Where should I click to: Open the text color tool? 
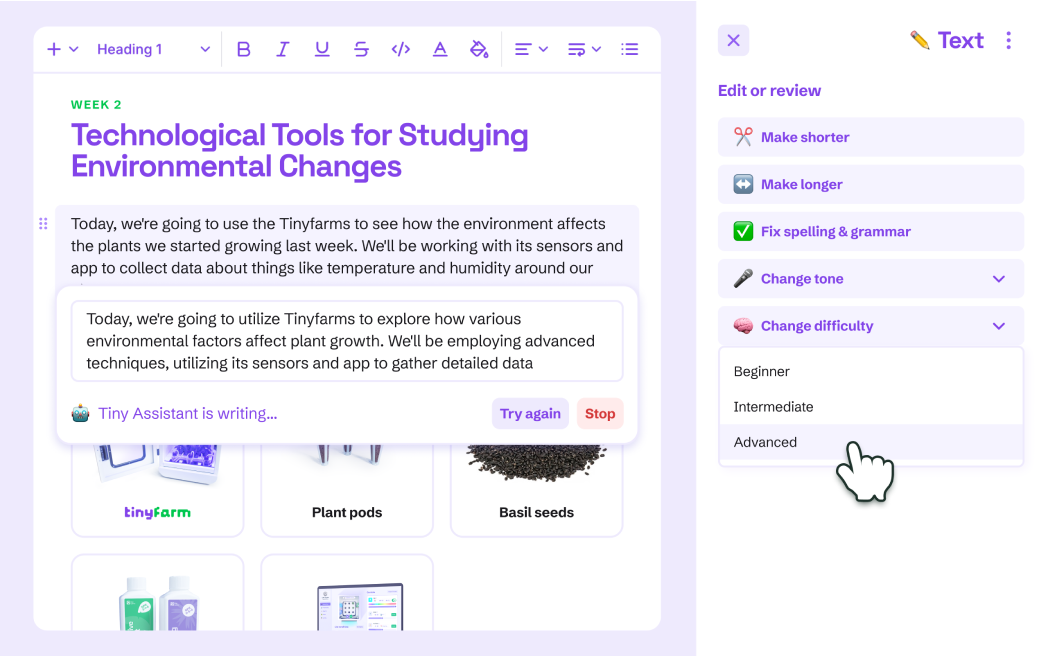pyautogui.click(x=440, y=48)
